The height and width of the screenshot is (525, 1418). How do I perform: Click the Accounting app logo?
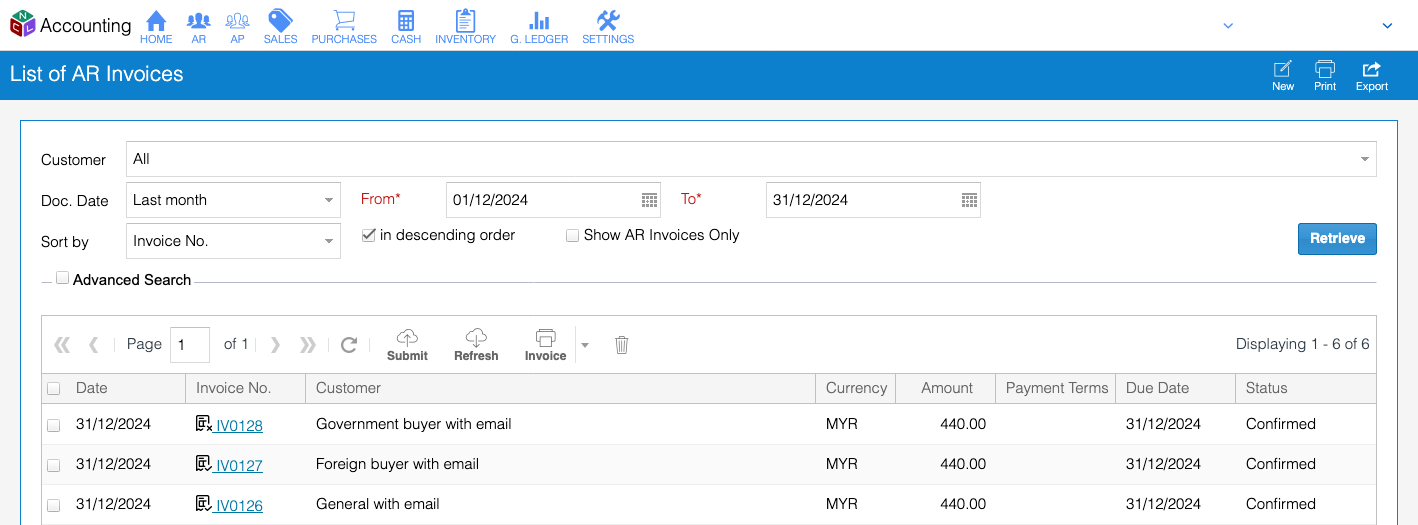click(x=70, y=25)
